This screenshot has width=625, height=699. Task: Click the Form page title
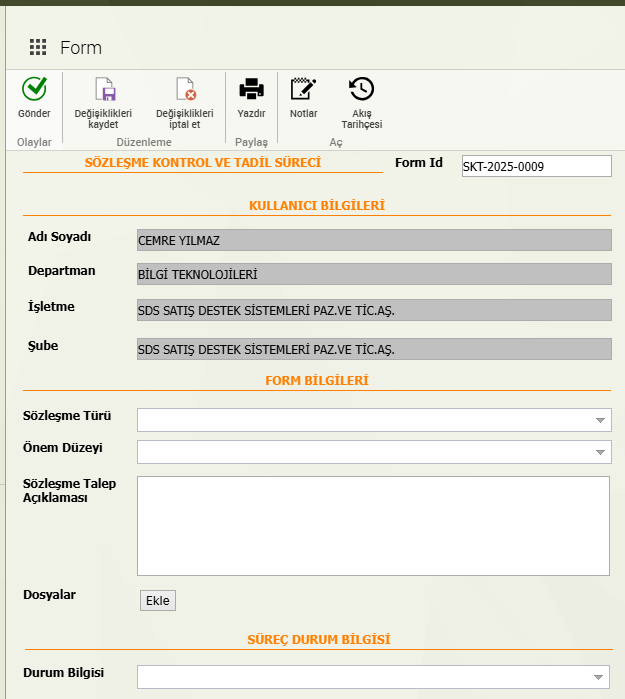tap(81, 48)
